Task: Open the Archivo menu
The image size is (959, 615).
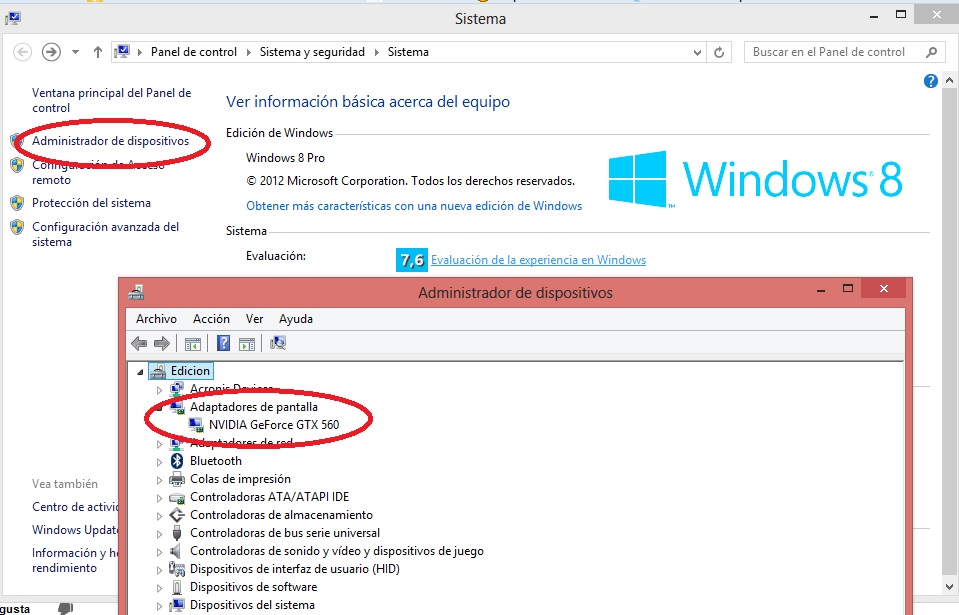Action: tap(156, 319)
